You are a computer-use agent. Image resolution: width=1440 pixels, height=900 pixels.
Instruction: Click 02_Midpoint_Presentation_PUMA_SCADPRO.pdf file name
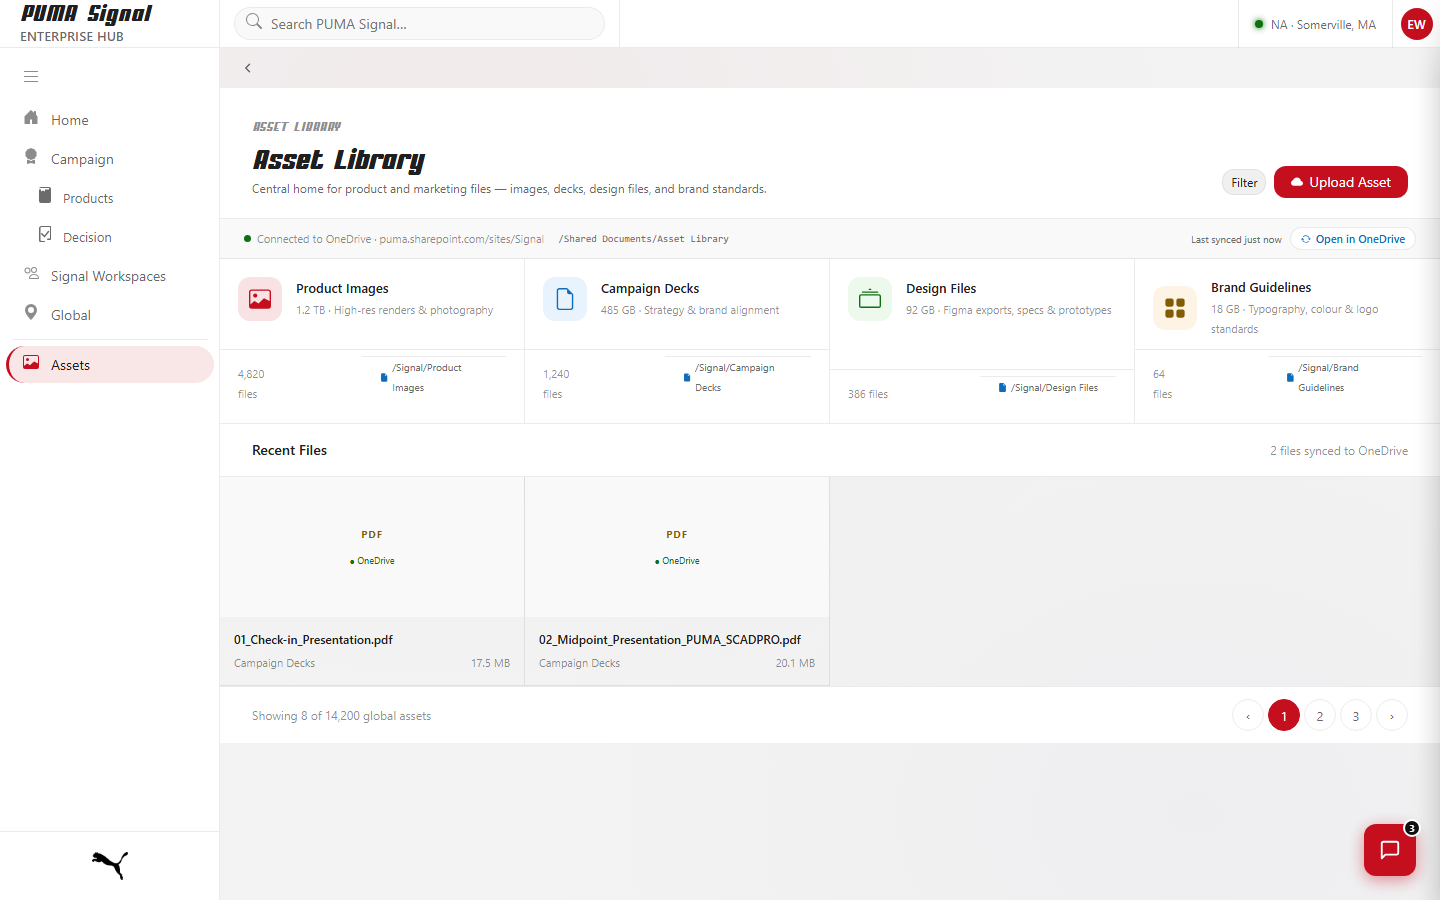(670, 640)
